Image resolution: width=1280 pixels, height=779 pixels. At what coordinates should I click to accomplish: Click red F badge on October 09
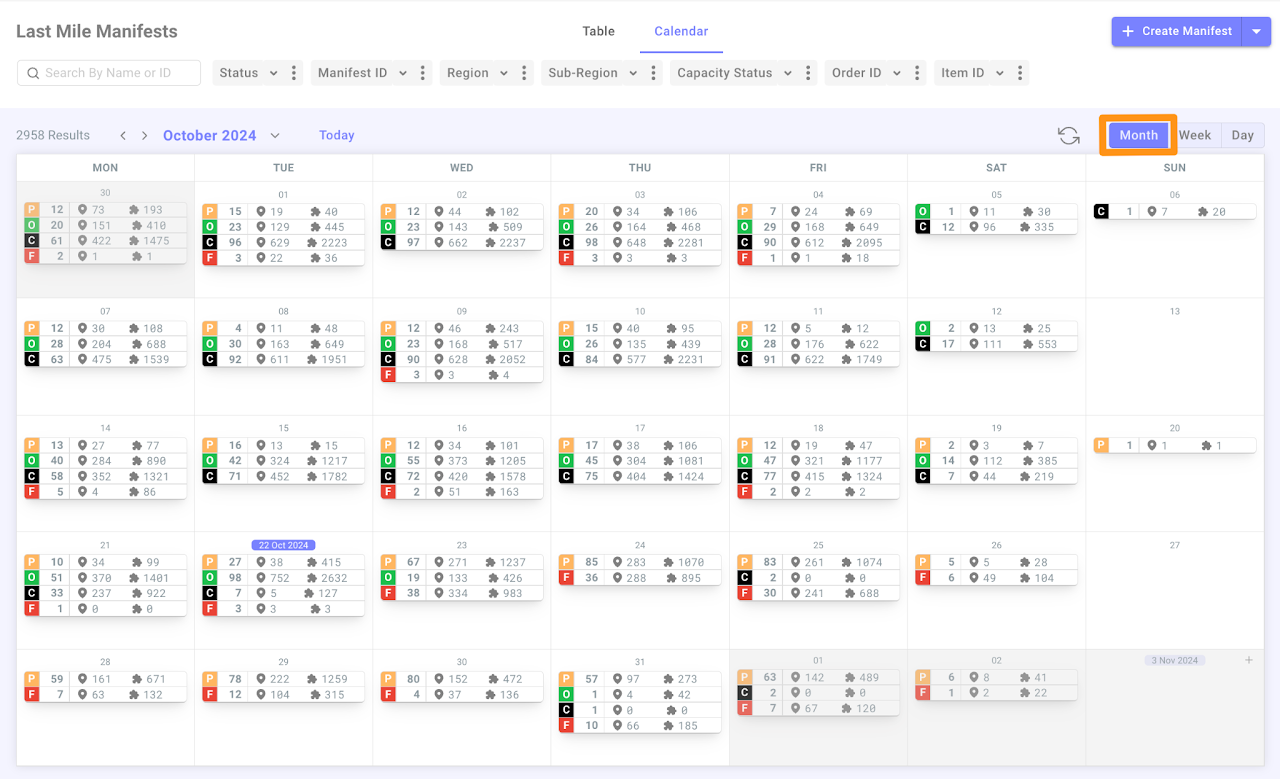pyautogui.click(x=388, y=375)
